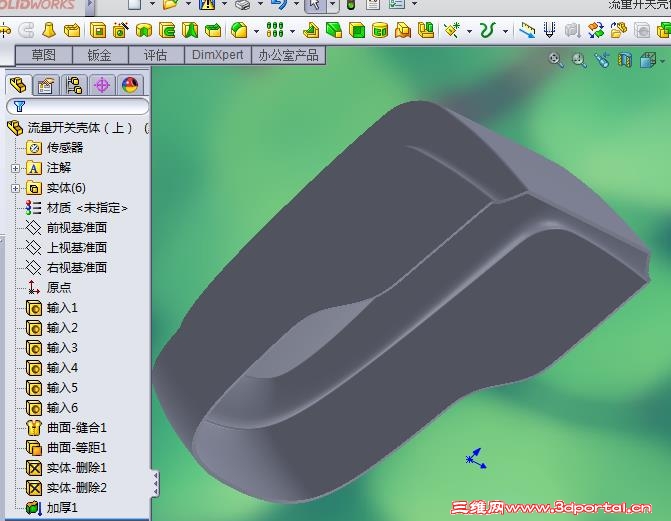Click the Print icon
The image size is (671, 521).
point(243,5)
